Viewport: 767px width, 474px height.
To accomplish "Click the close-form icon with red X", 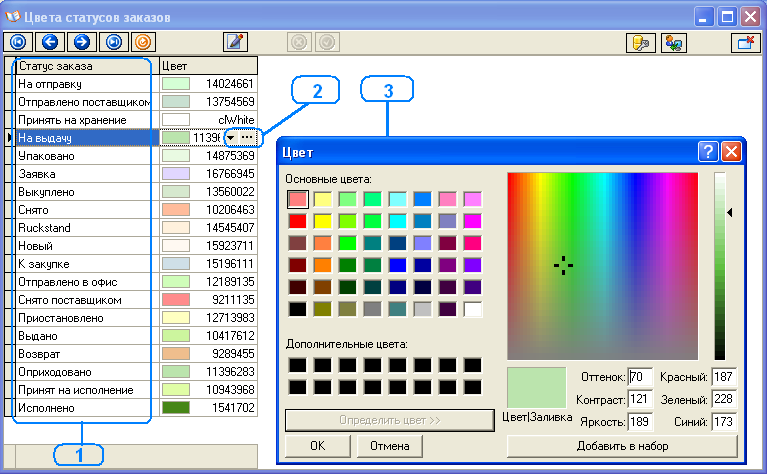I will pyautogui.click(x=744, y=42).
